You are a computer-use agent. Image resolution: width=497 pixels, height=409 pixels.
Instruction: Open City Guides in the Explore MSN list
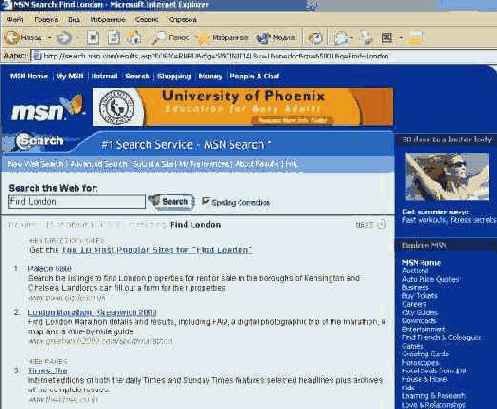(420, 312)
